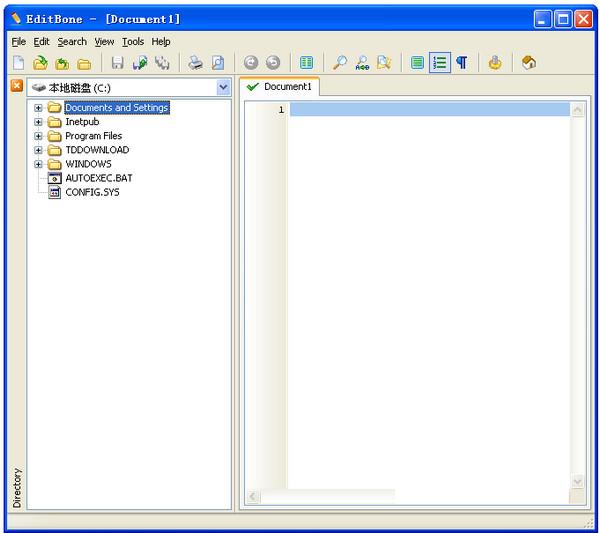This screenshot has width=600, height=533.
Task: Click the Undo arrow button
Action: (x=251, y=63)
